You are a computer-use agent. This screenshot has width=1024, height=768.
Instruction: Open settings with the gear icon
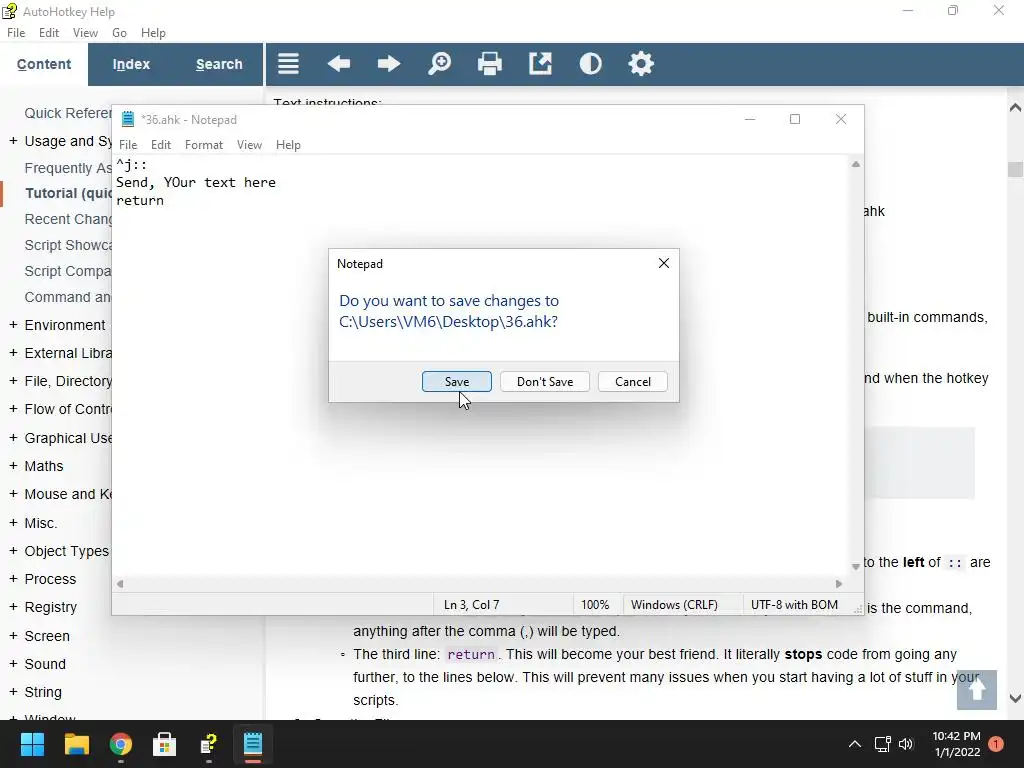[641, 64]
